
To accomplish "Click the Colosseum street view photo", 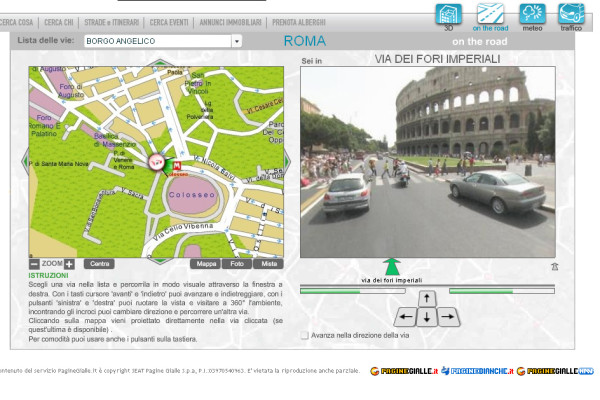I will 428,162.
